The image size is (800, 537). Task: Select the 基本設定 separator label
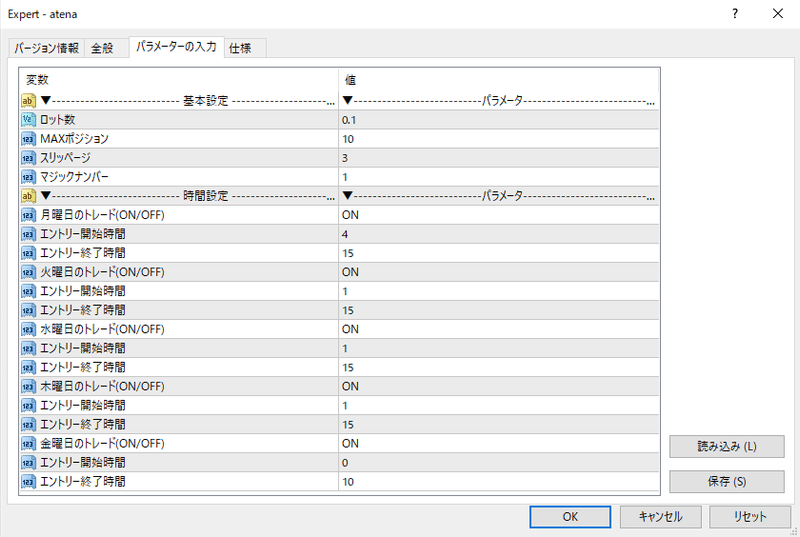(206, 101)
